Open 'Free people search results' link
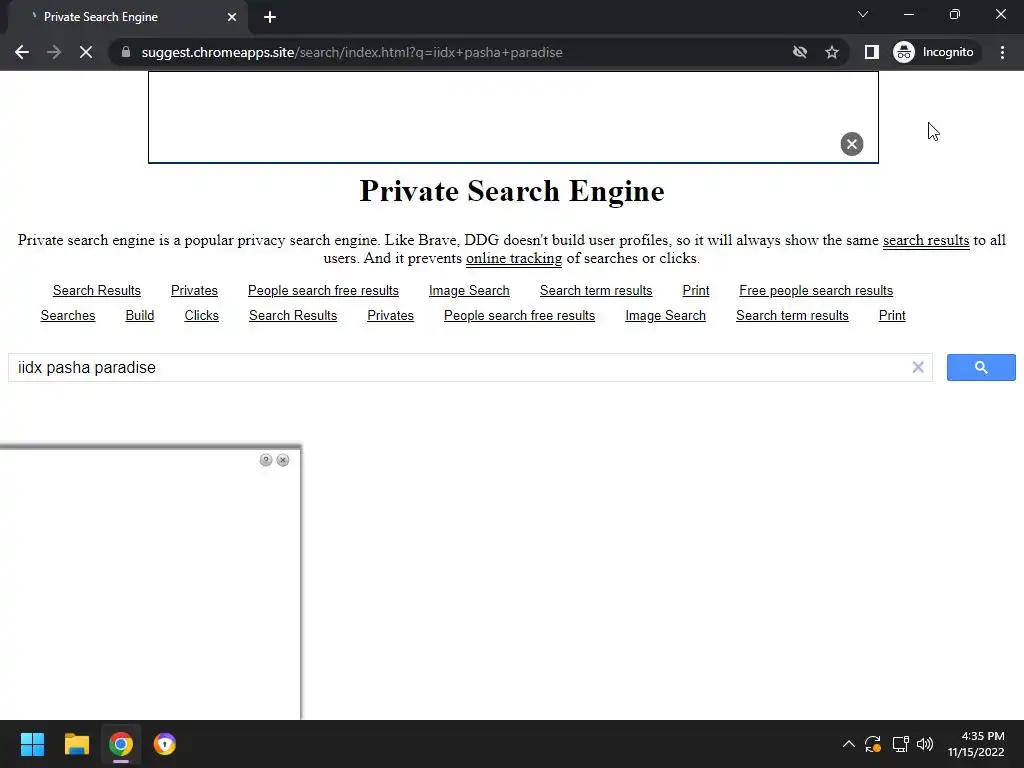Viewport: 1024px width, 768px height. tap(816, 291)
